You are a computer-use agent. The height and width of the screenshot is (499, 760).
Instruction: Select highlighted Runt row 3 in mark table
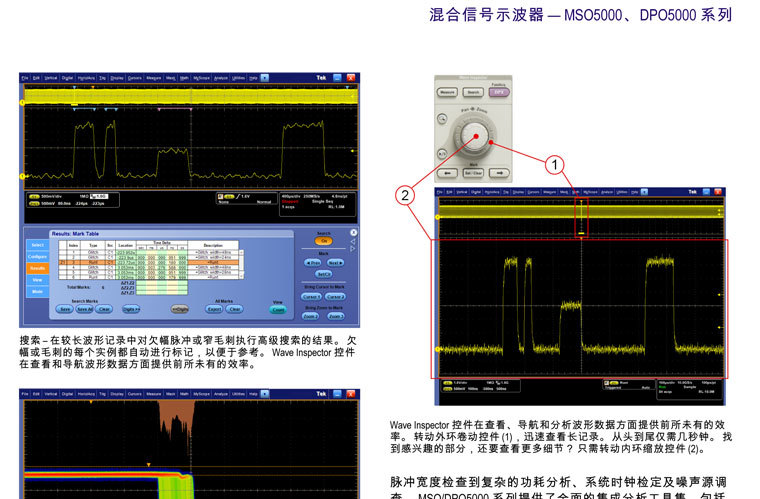(149, 263)
